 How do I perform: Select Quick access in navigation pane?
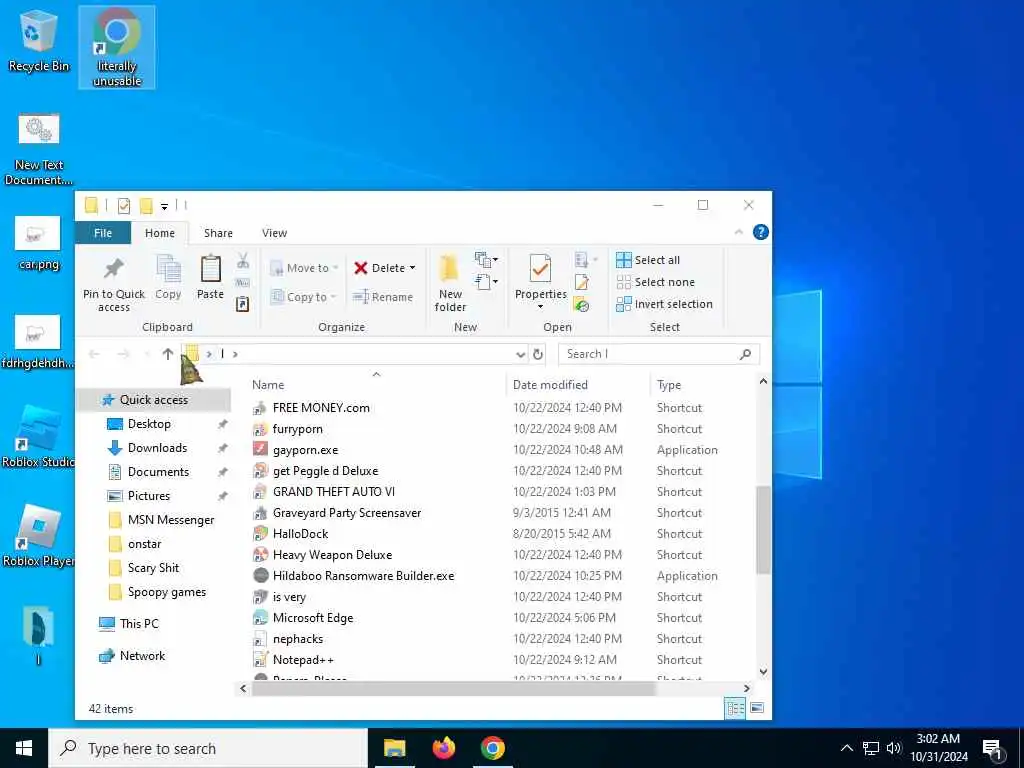[x=153, y=400]
